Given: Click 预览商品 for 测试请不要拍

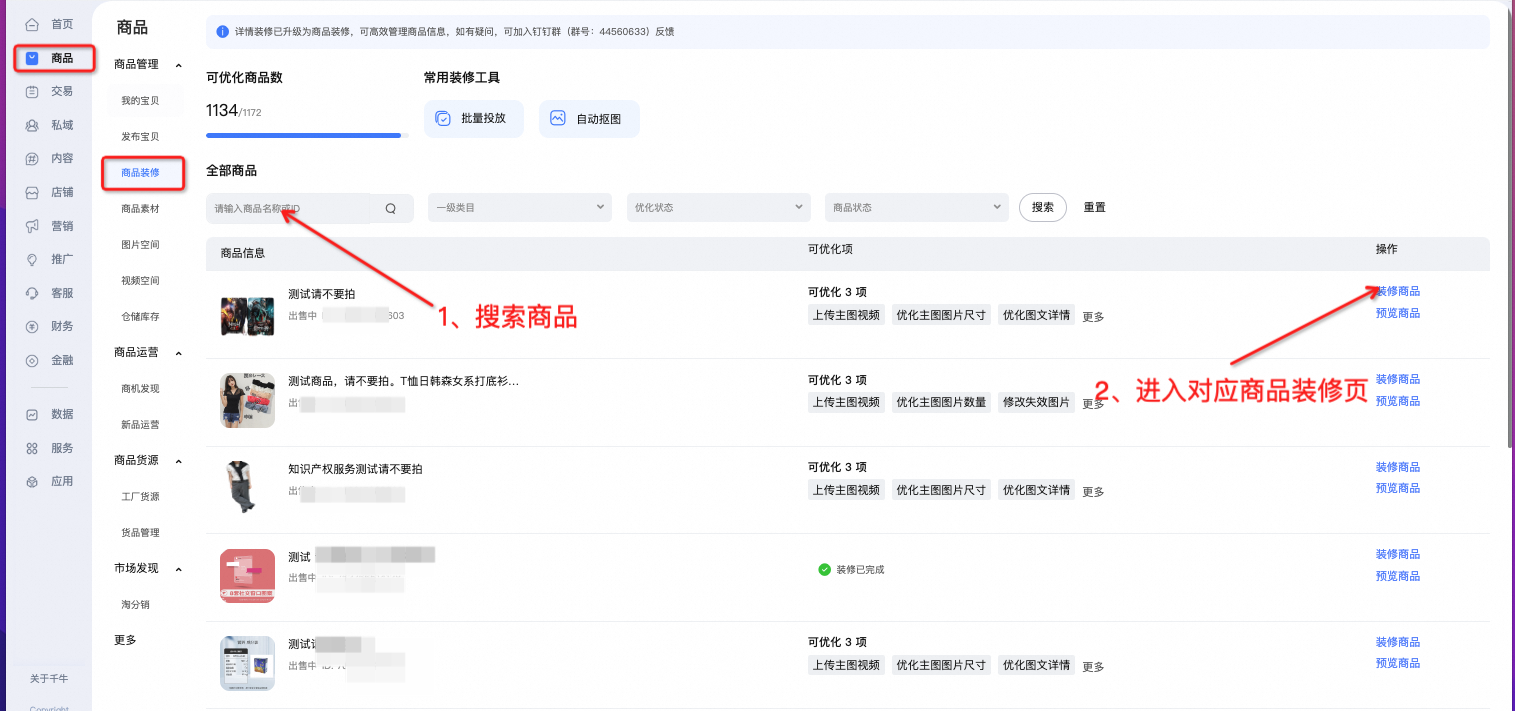Looking at the screenshot, I should [1398, 313].
